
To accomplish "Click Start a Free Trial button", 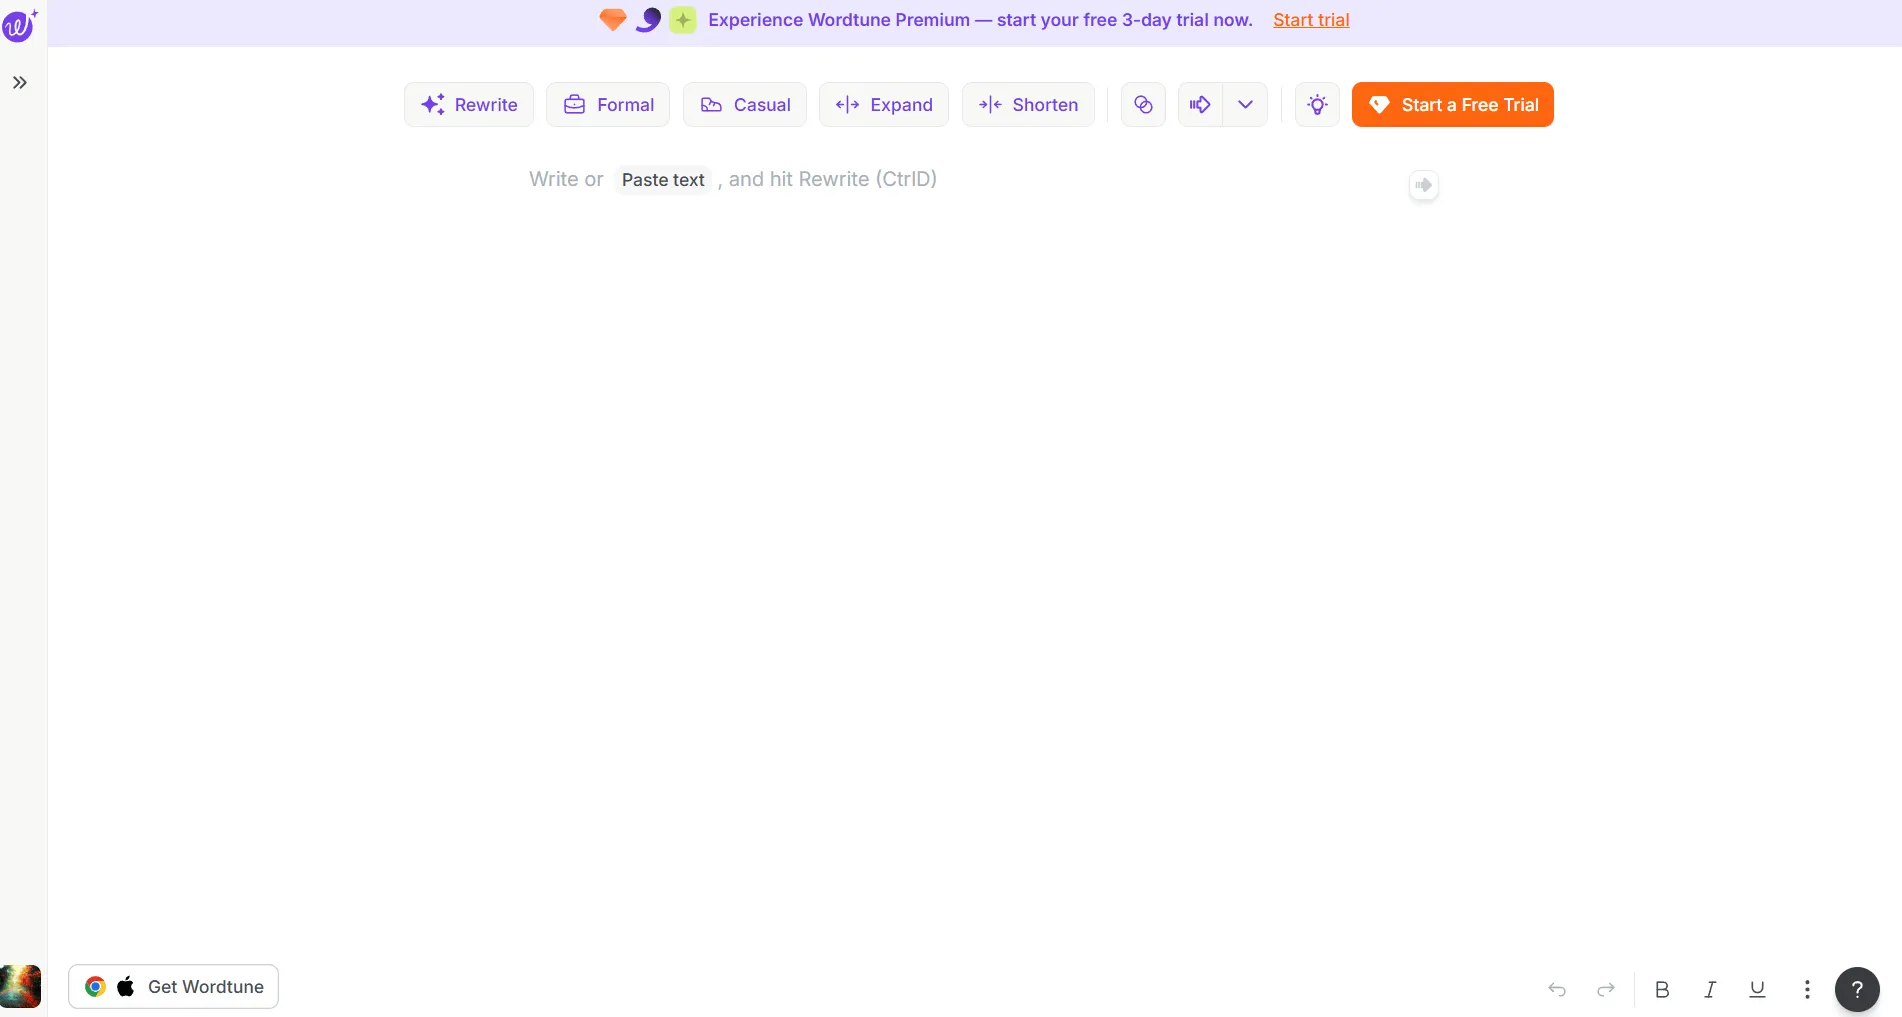I will [1453, 105].
